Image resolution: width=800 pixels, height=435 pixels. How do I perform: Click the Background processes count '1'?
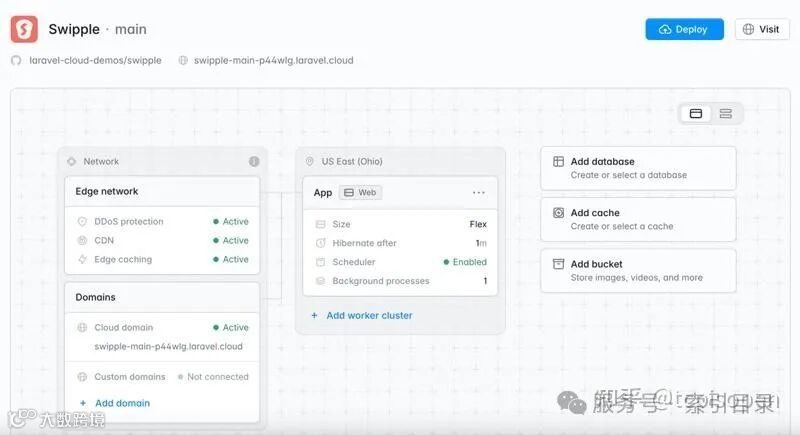[485, 281]
